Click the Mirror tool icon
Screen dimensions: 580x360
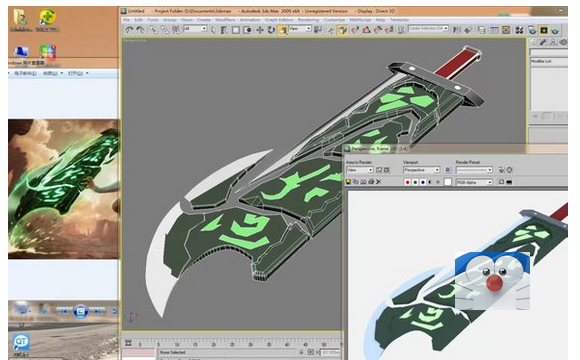(457, 30)
